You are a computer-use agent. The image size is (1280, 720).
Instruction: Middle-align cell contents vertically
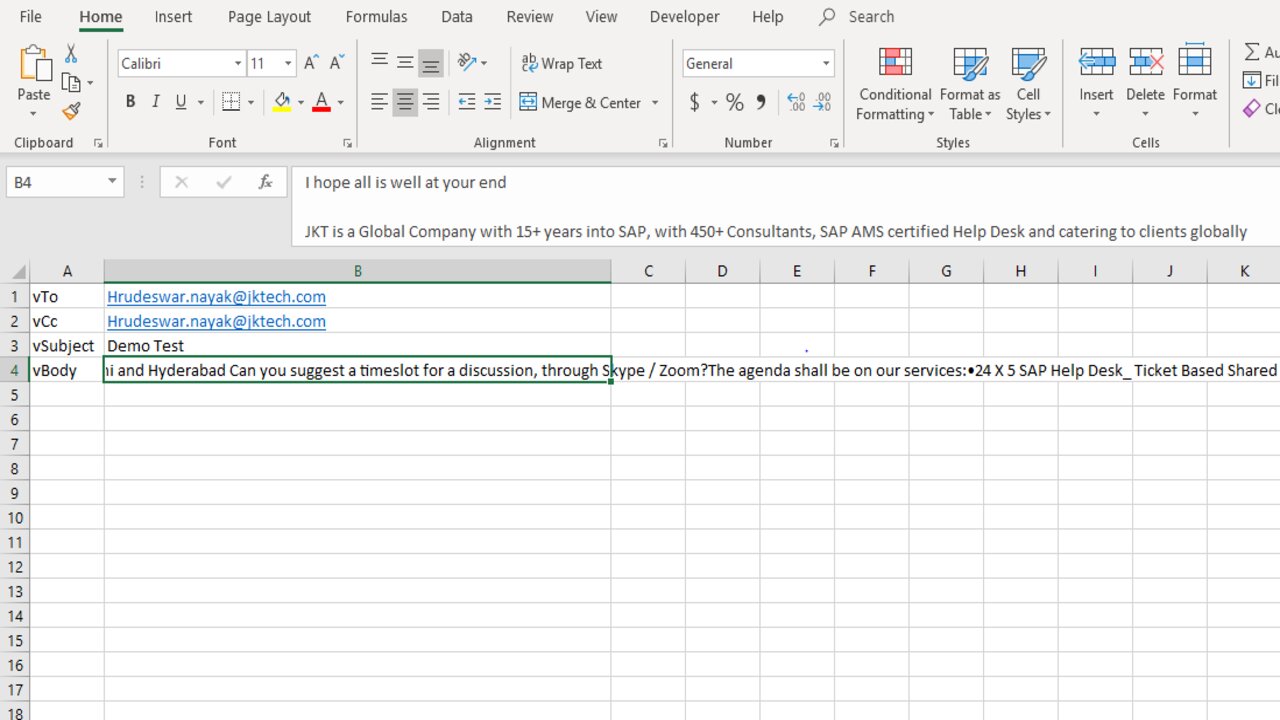405,63
